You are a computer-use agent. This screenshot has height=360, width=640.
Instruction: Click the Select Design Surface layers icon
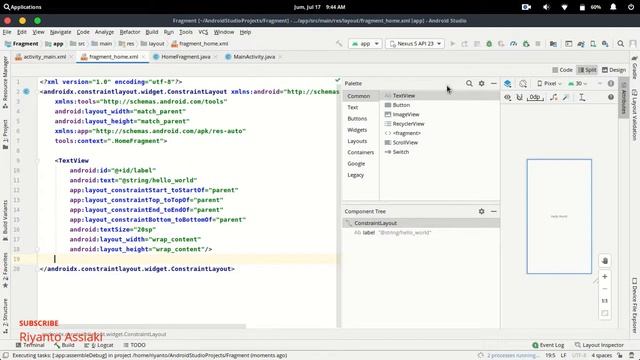pos(507,84)
